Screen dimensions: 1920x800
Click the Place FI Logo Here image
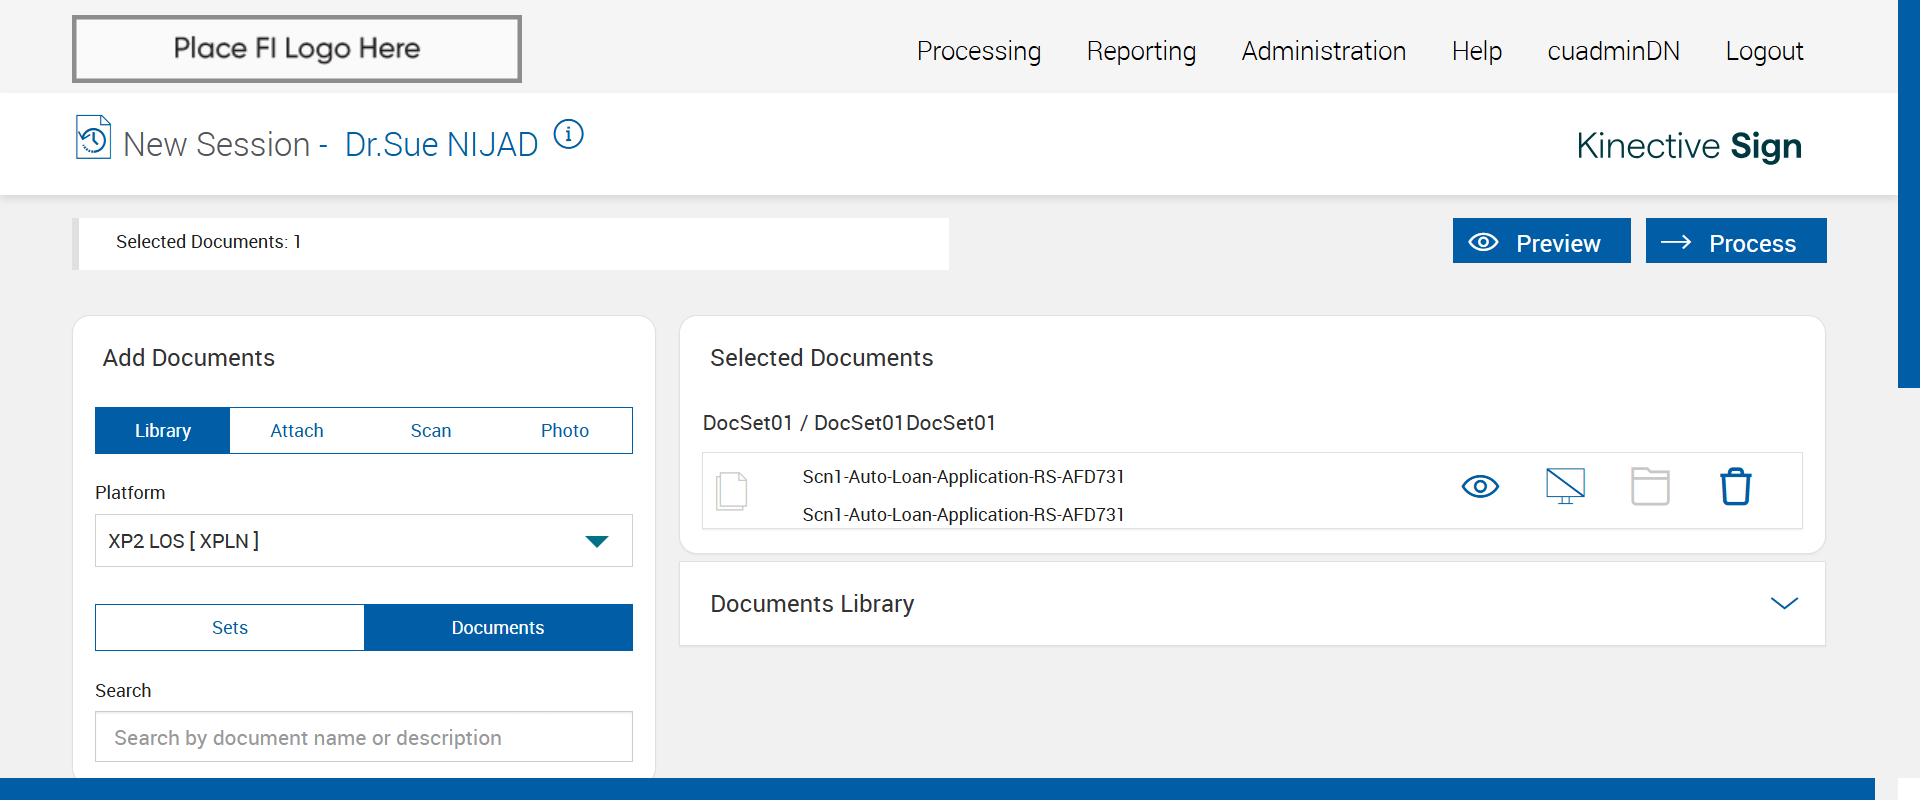(297, 49)
